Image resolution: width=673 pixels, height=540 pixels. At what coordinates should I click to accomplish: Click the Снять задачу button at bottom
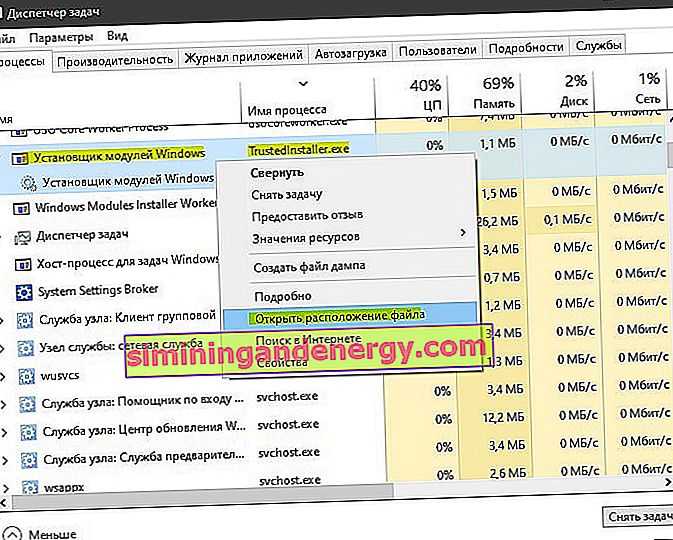pos(638,516)
